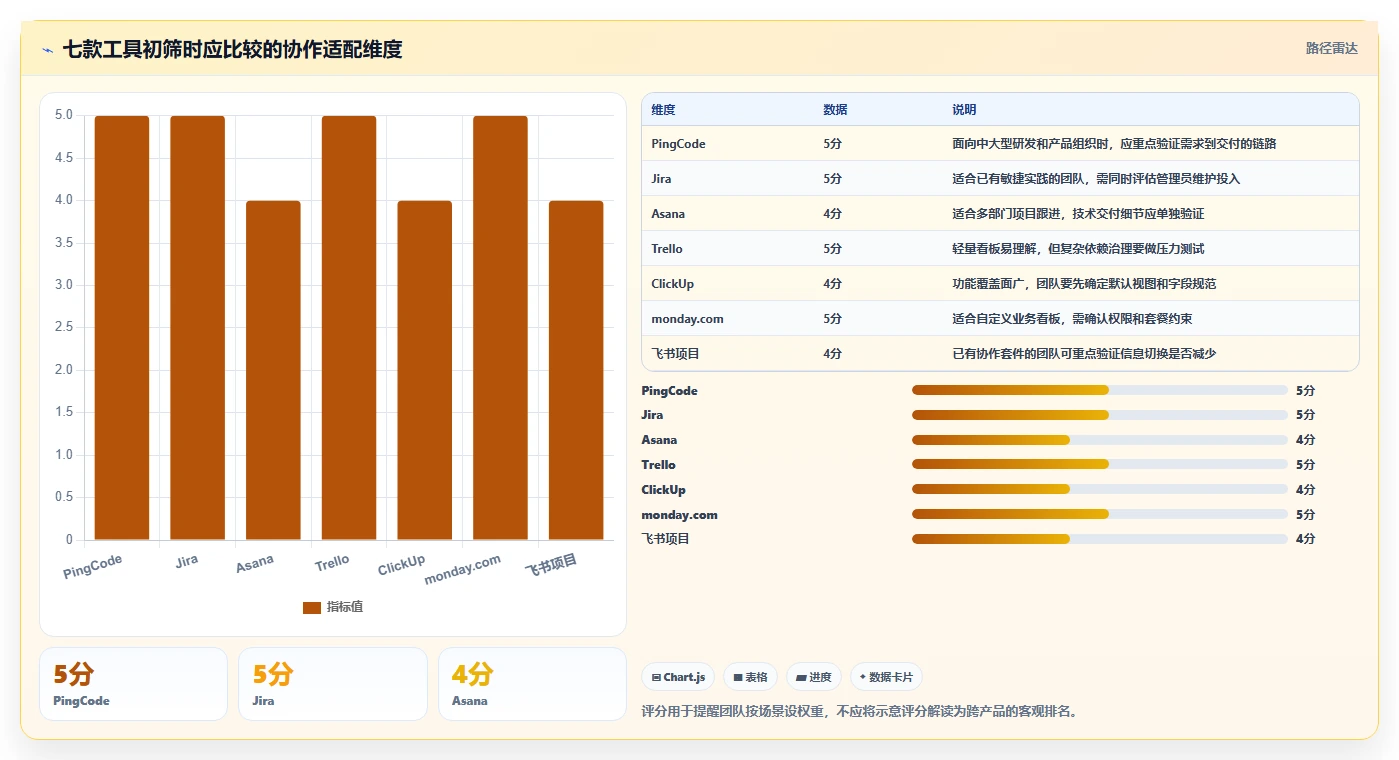Click the Jira progress bar
This screenshot has width=1399, height=760.
click(x=1100, y=415)
